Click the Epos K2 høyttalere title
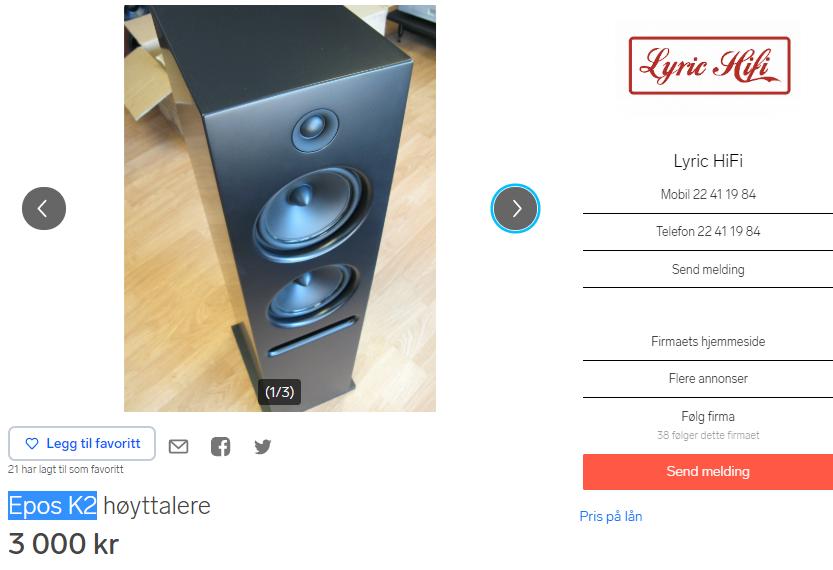Screen dimensions: 833x570 pos(109,506)
